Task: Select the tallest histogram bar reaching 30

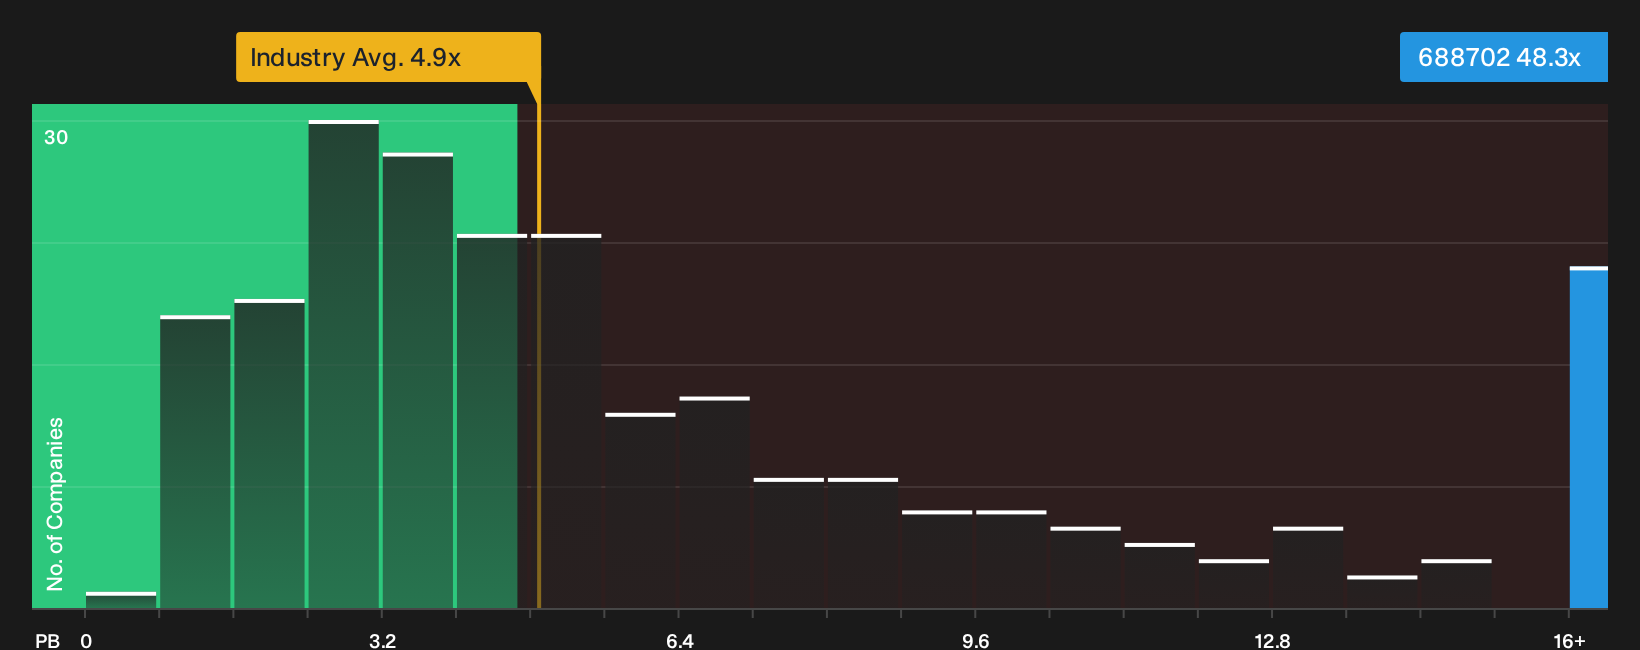Action: 344,364
